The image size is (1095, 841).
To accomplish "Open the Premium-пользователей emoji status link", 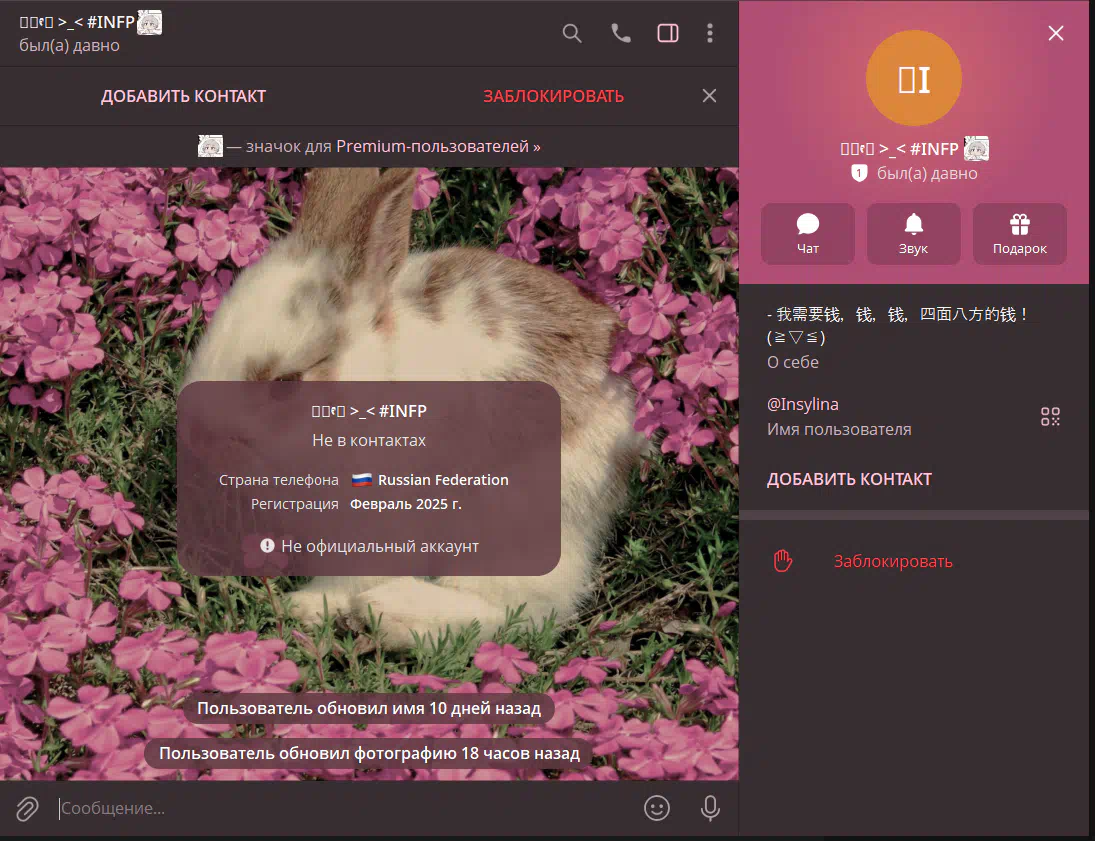I will pyautogui.click(x=438, y=146).
